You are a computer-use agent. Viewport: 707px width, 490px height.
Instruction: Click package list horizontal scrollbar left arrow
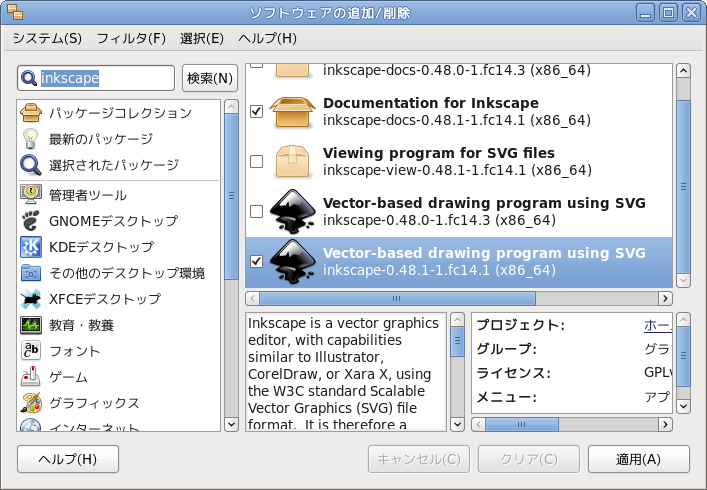pyautogui.click(x=252, y=298)
